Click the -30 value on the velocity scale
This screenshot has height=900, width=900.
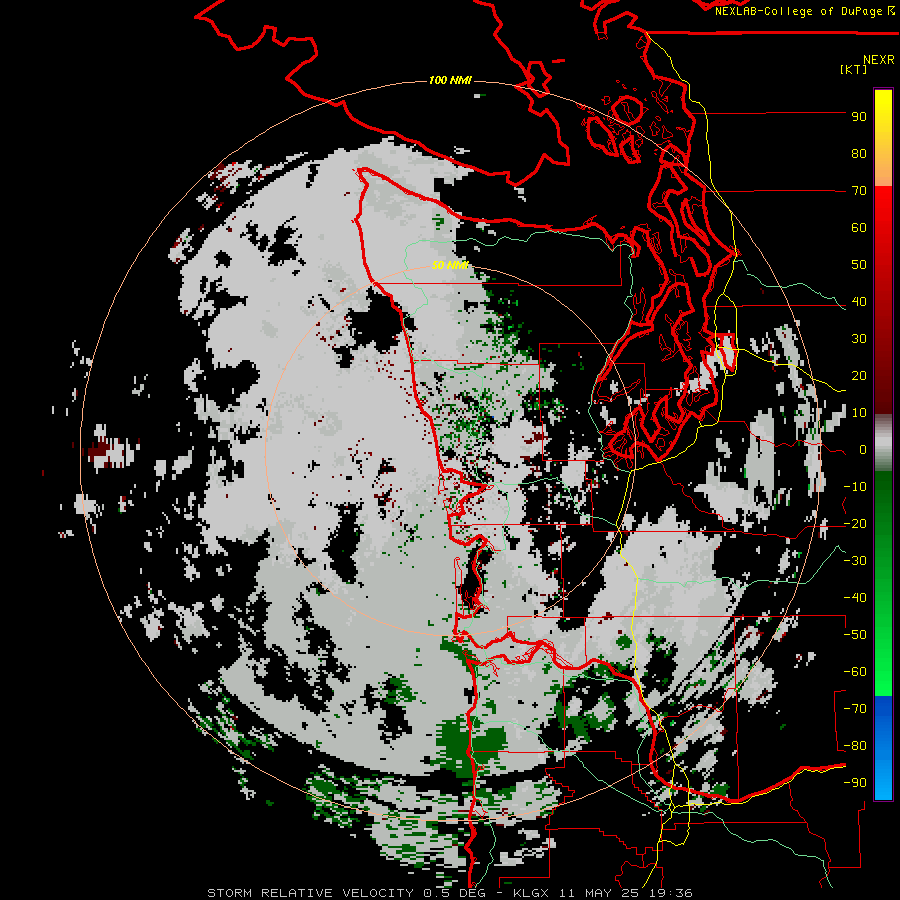click(x=855, y=561)
